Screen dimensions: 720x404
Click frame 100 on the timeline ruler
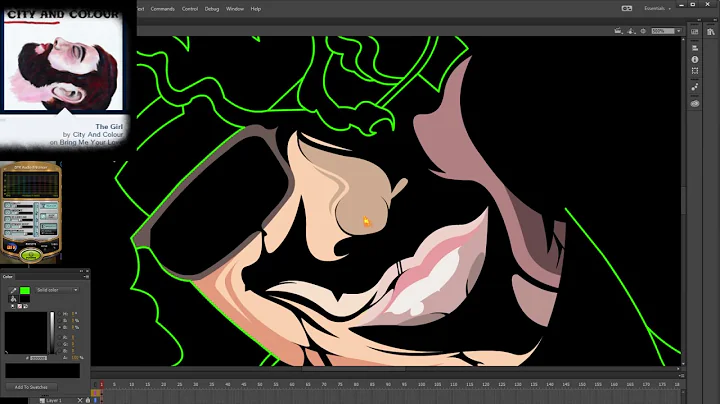point(421,384)
